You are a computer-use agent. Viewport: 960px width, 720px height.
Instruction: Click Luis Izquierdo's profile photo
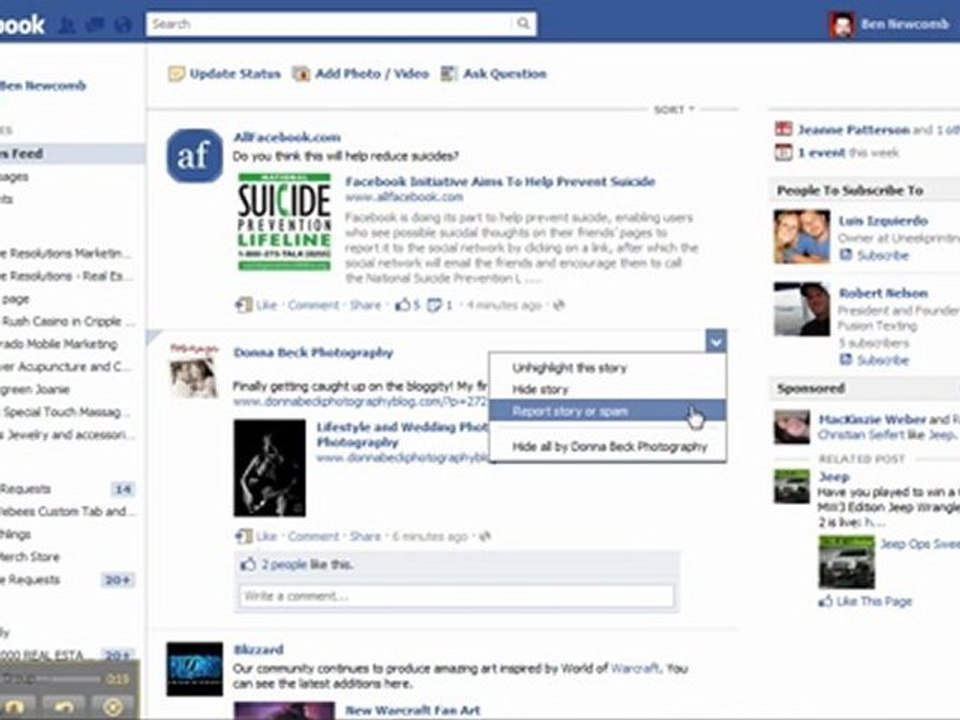pos(802,236)
